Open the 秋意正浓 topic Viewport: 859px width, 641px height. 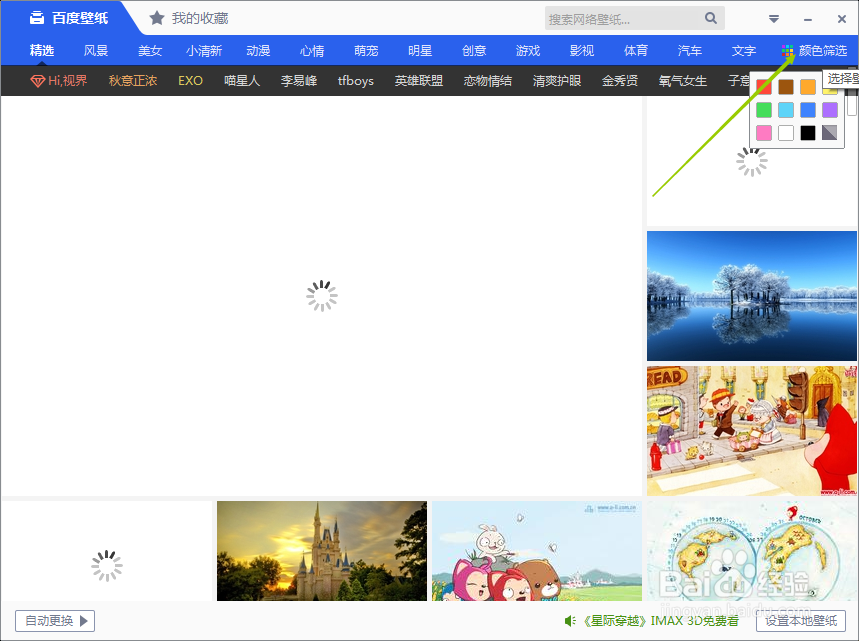pyautogui.click(x=133, y=81)
